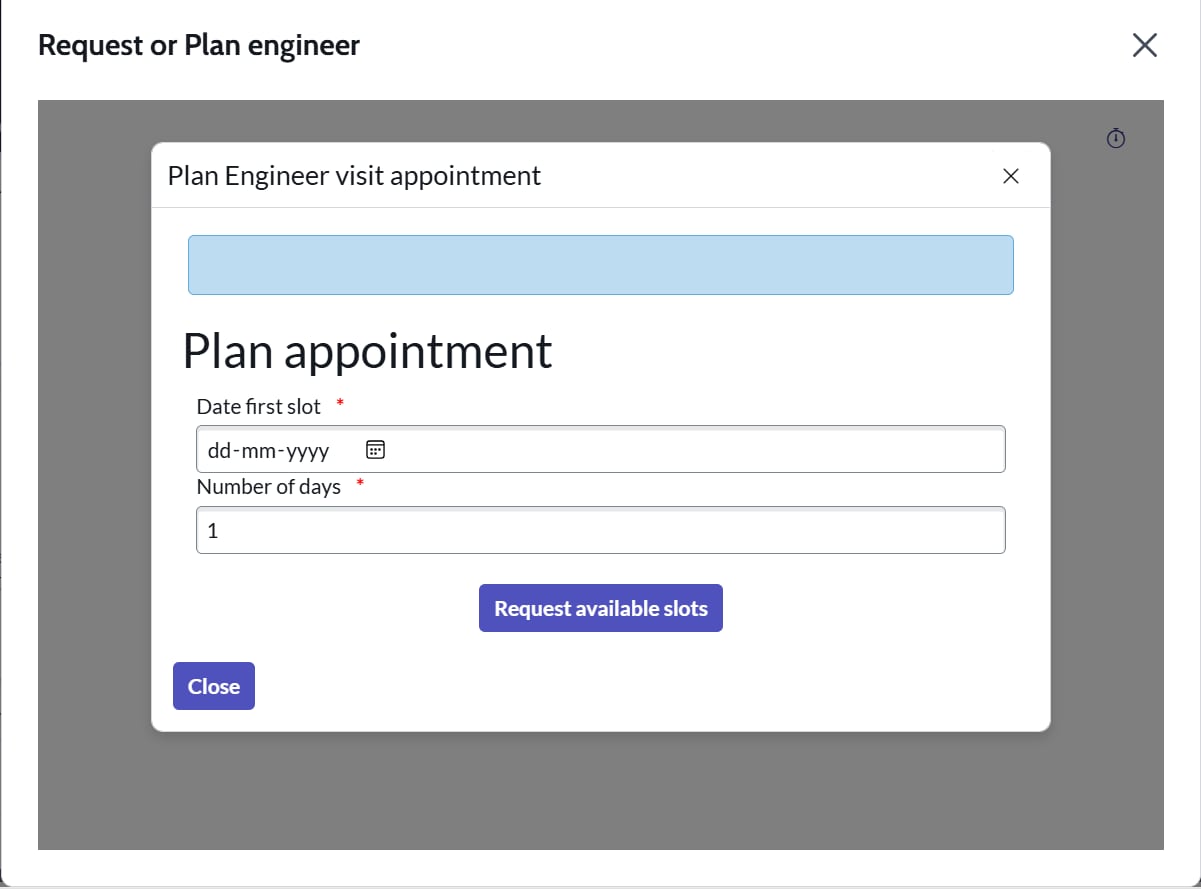
Task: Open the calendar picker in date field
Action: [x=376, y=450]
